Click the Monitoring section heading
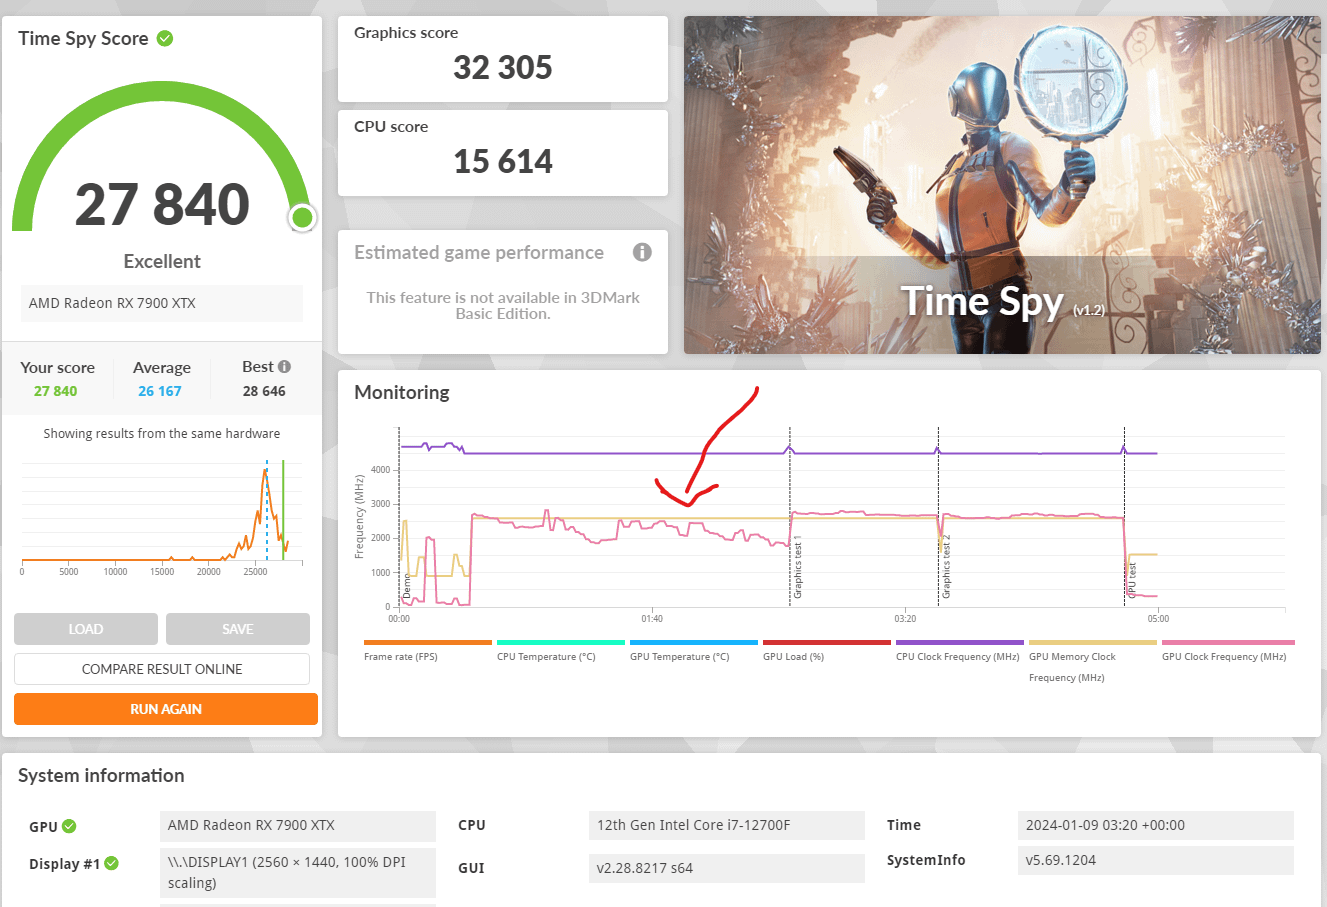Viewport: 1327px width, 907px height. [402, 392]
